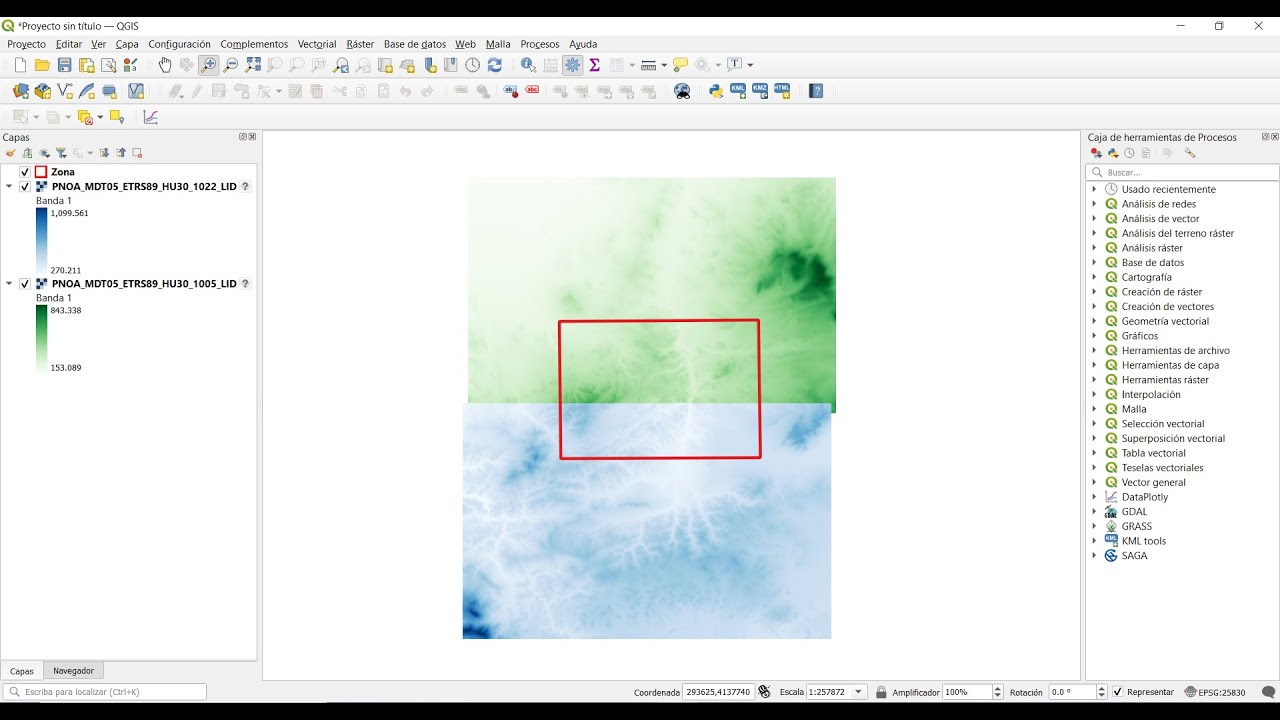This screenshot has width=1280, height=720.
Task: Refresh the map canvas with blue arrows icon
Action: point(494,65)
